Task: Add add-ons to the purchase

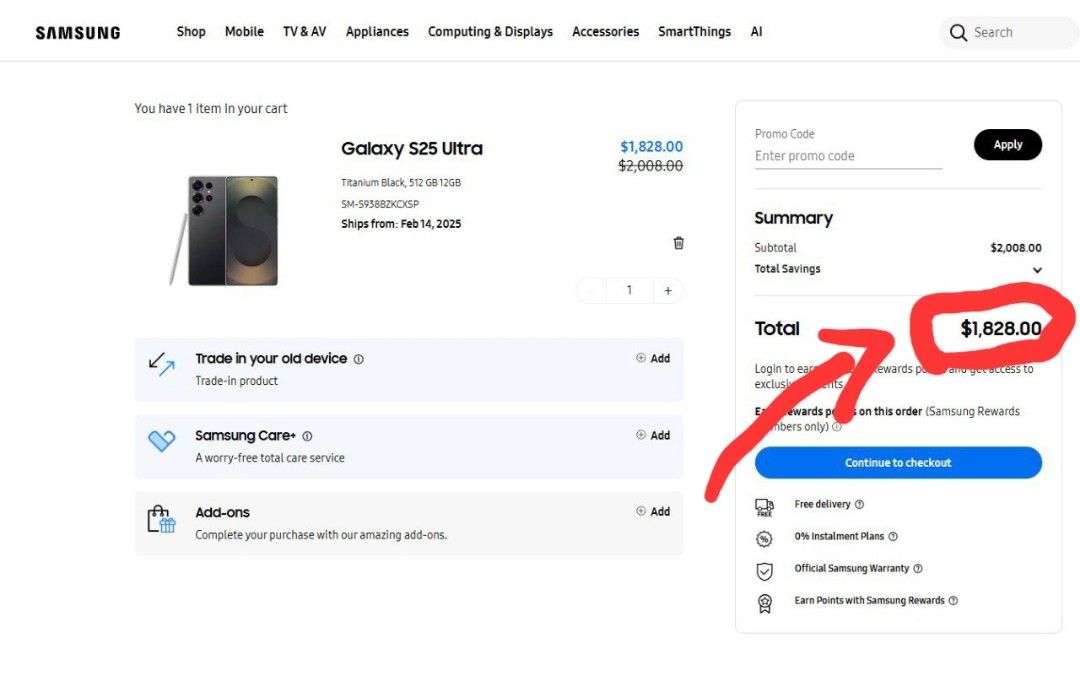Action: click(653, 512)
